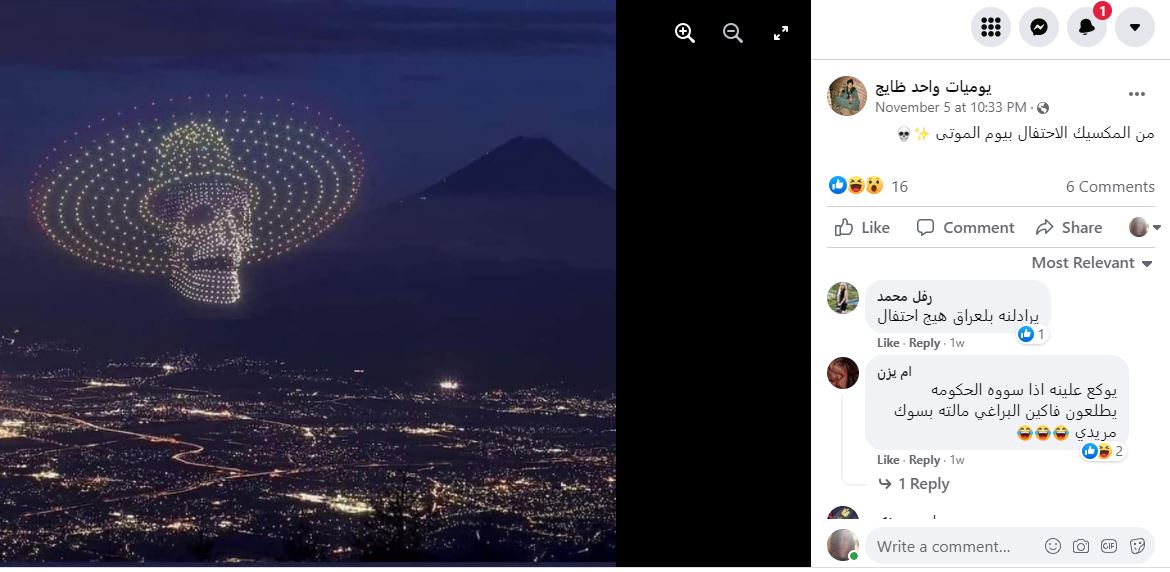Viewport: 1170px width, 572px height.
Task: Attach a photo with camera icon
Action: point(1081,546)
